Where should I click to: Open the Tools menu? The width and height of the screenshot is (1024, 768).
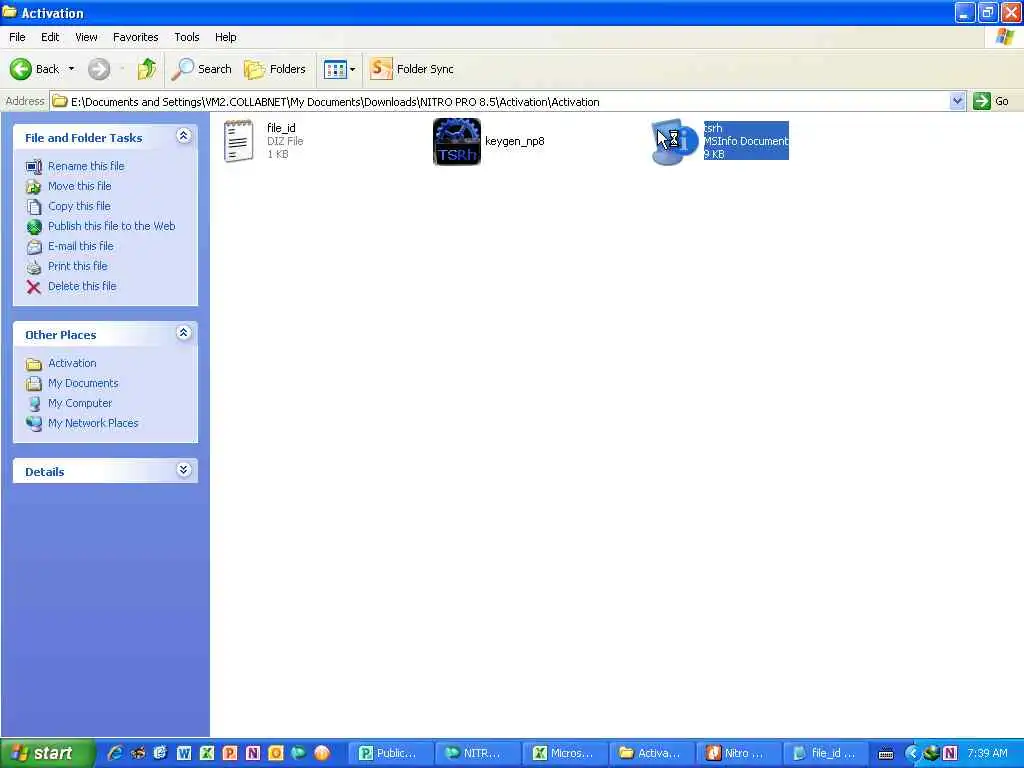point(186,37)
